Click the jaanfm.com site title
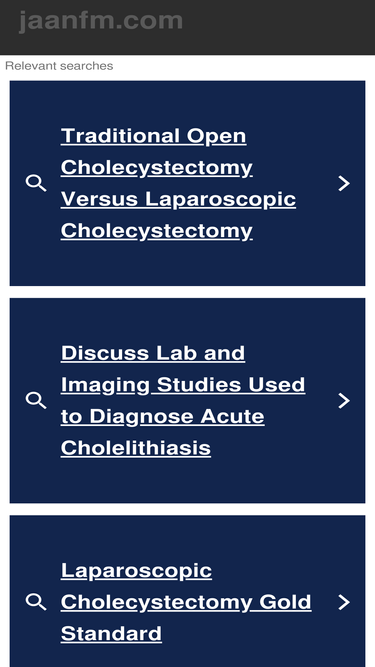This screenshot has width=375, height=667. (x=101, y=21)
